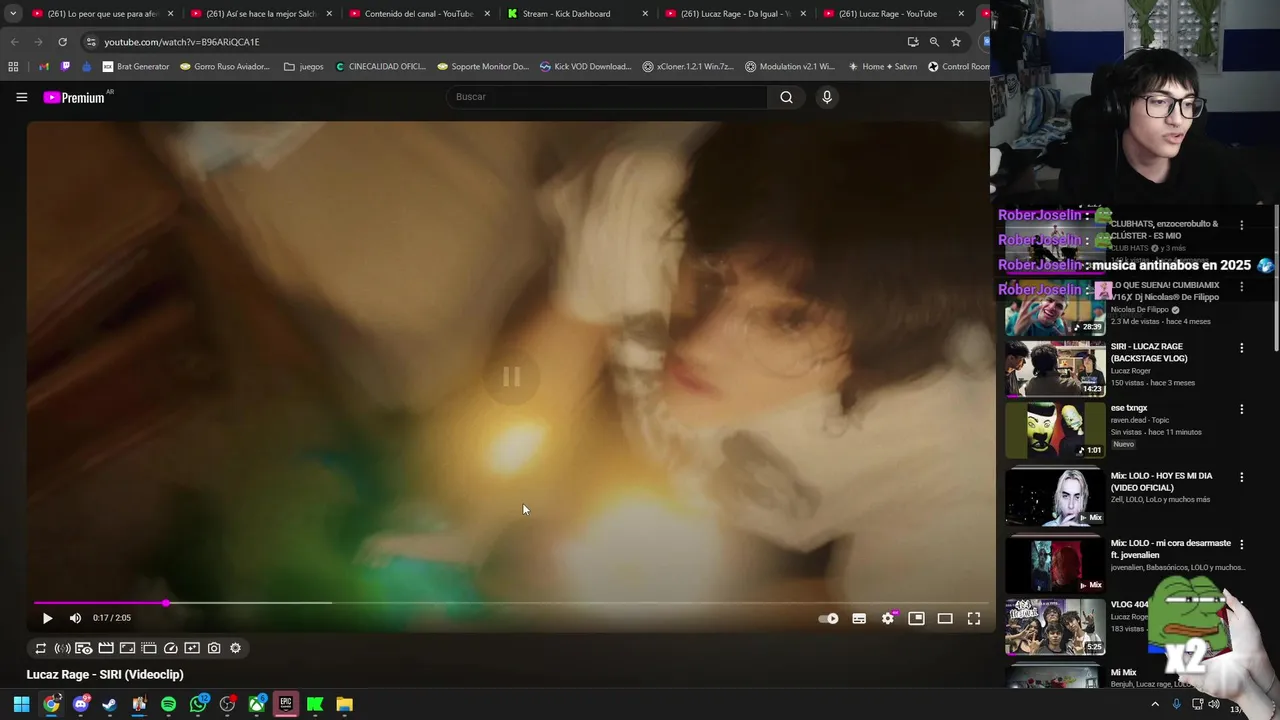
Task: Open the YouTube guide hamburger menu
Action: [21, 97]
